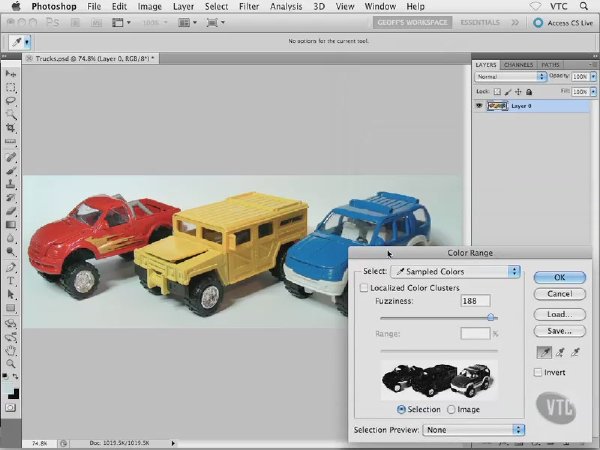Choose the Eyedropper sampler in Color Range
This screenshot has width=600, height=450.
(x=545, y=352)
